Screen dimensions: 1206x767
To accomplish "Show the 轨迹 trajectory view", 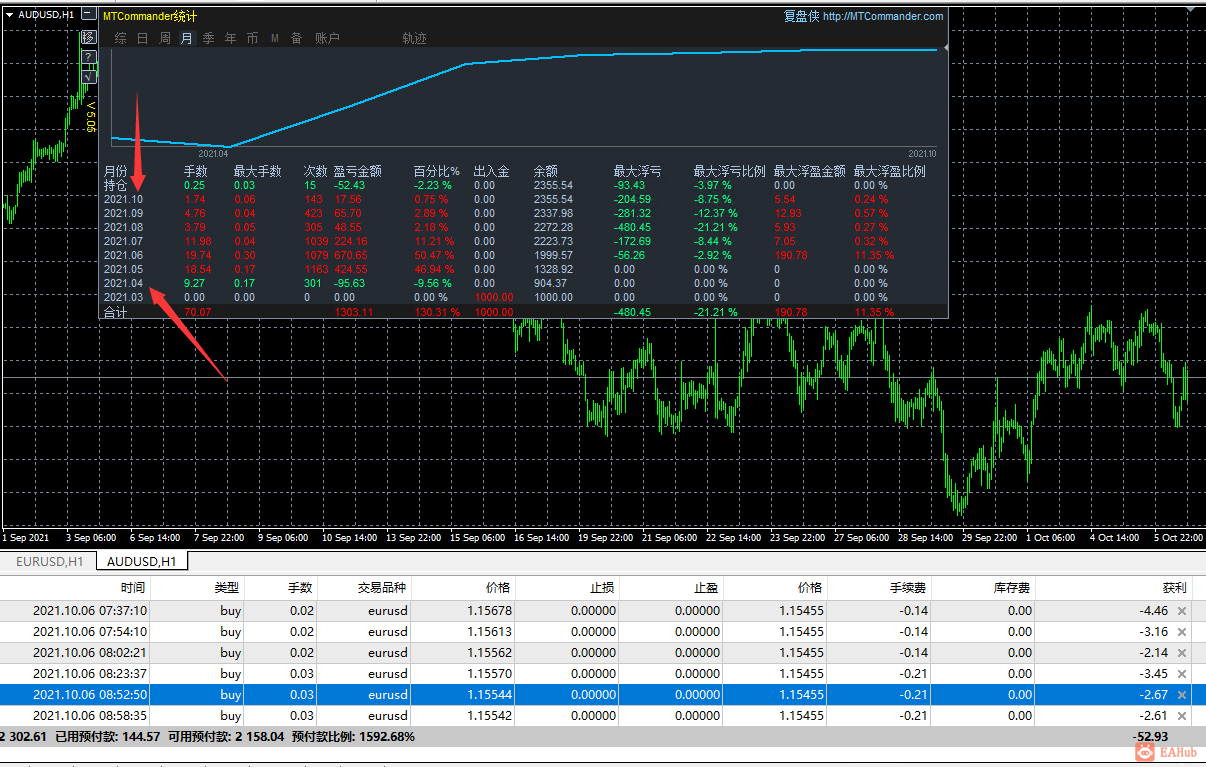I will click(x=414, y=39).
